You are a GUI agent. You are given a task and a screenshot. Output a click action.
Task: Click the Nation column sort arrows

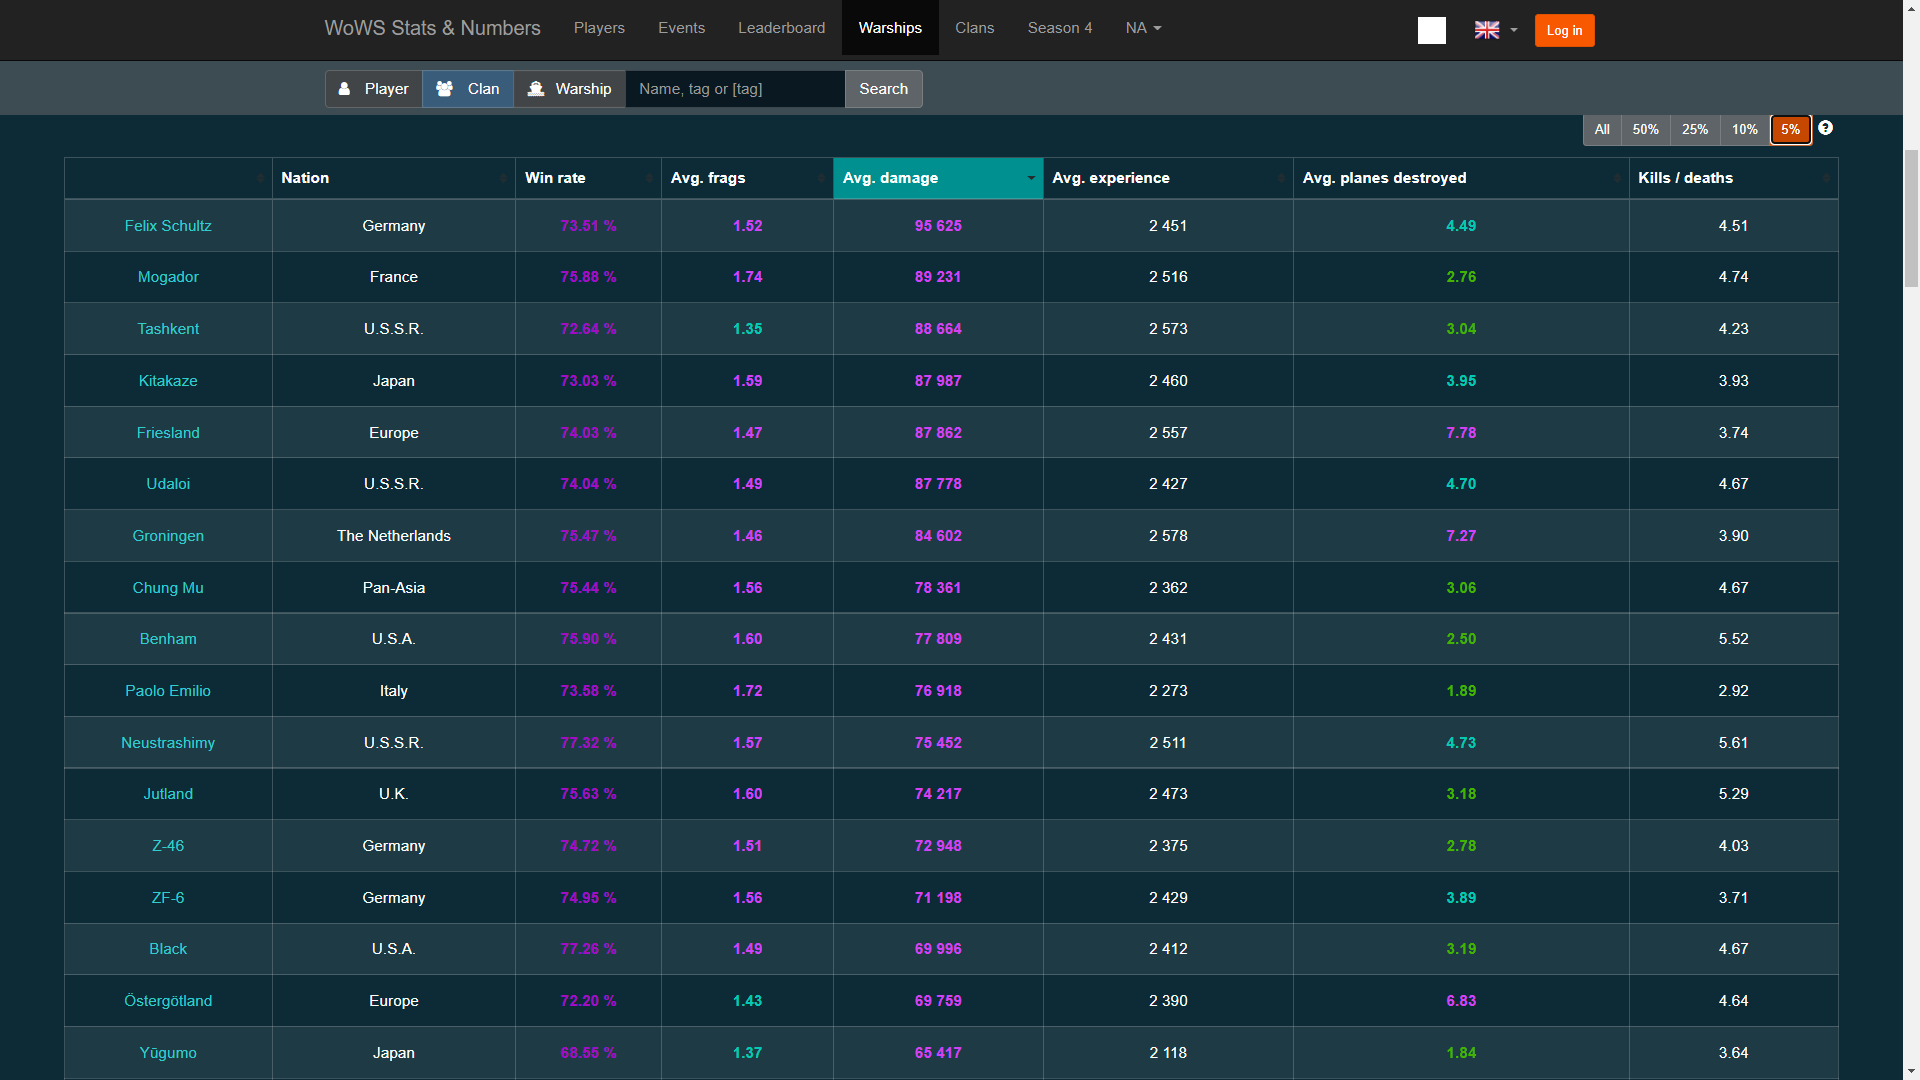coord(503,178)
